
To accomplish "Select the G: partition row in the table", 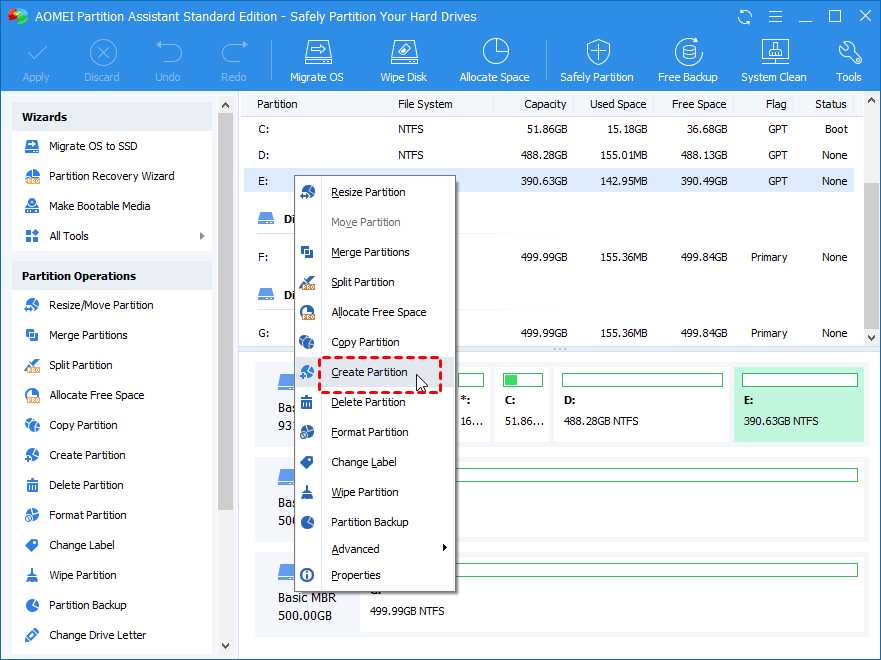I will [549, 333].
